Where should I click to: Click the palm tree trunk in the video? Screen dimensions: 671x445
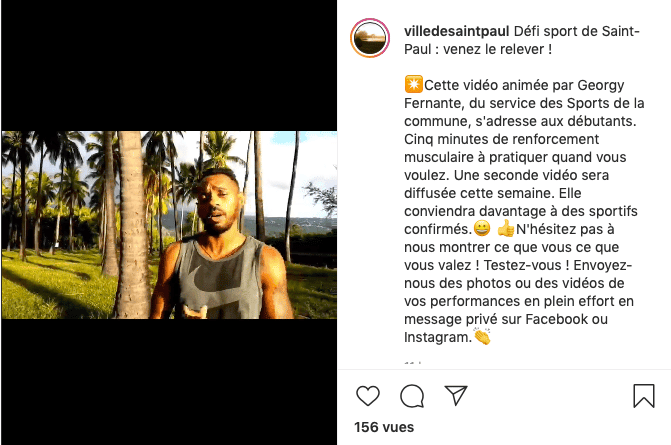coord(132,225)
